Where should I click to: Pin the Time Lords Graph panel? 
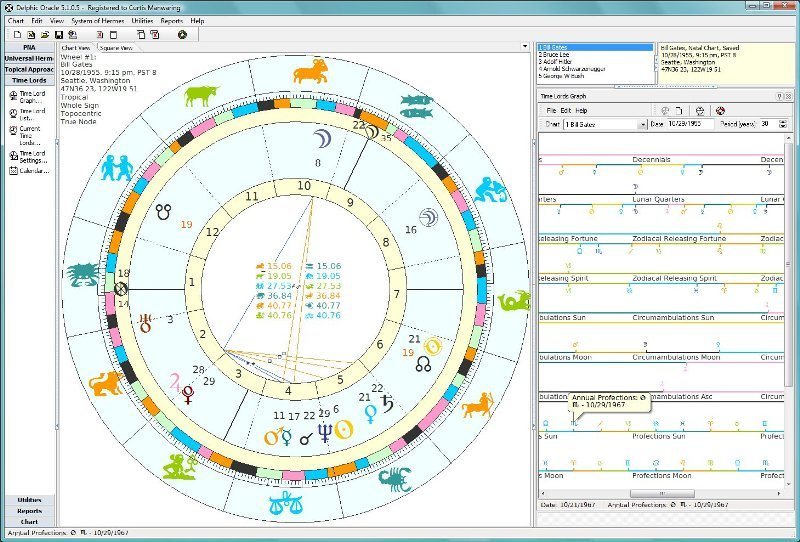pos(777,96)
